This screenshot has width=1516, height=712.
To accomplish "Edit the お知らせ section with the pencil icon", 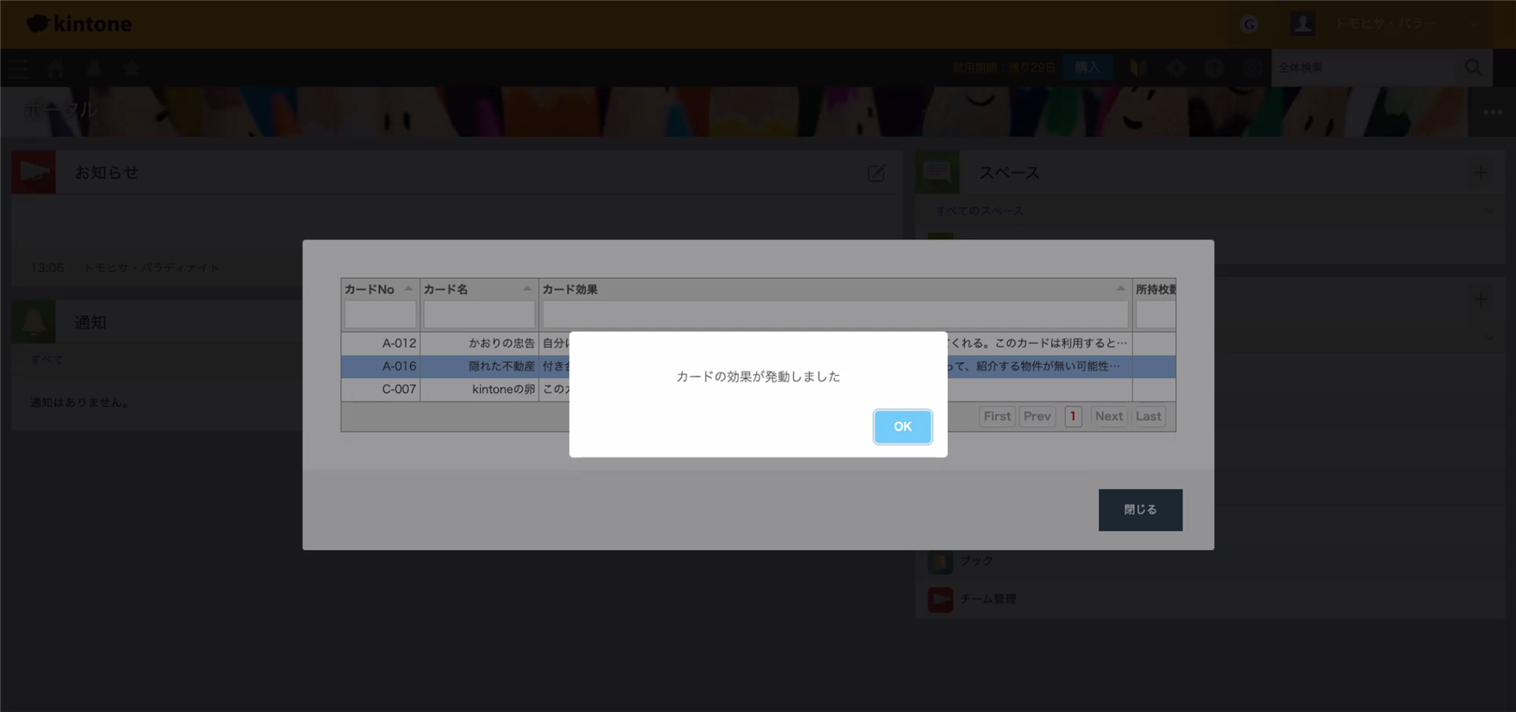I will [876, 173].
